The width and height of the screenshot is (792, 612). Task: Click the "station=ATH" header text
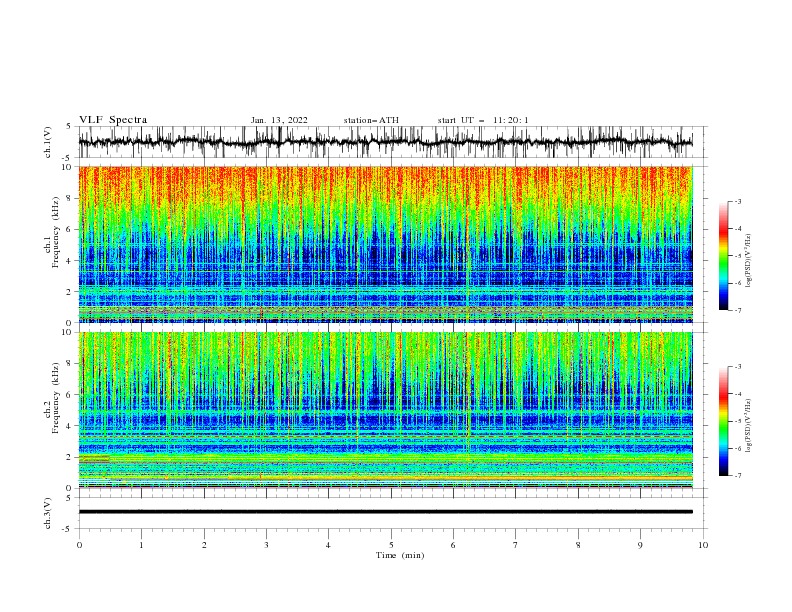click(371, 120)
